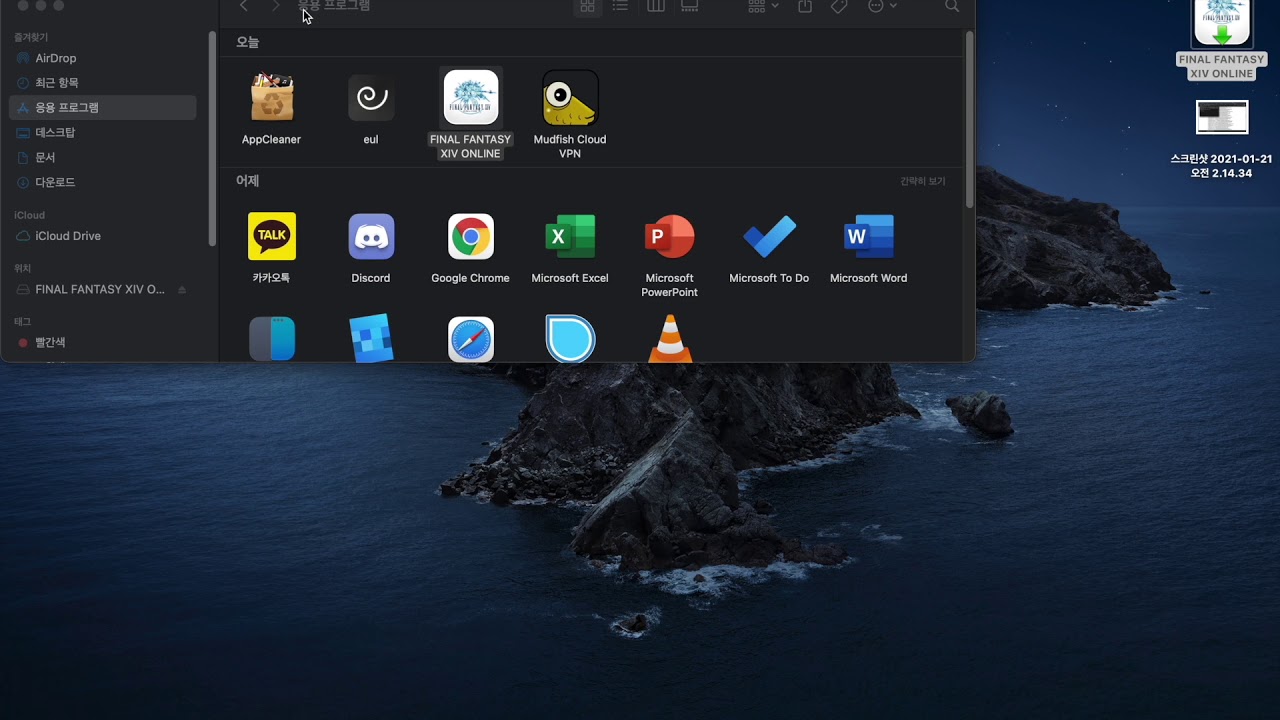The height and width of the screenshot is (720, 1280).
Task: Click the 오늘 section header
Action: point(247,43)
